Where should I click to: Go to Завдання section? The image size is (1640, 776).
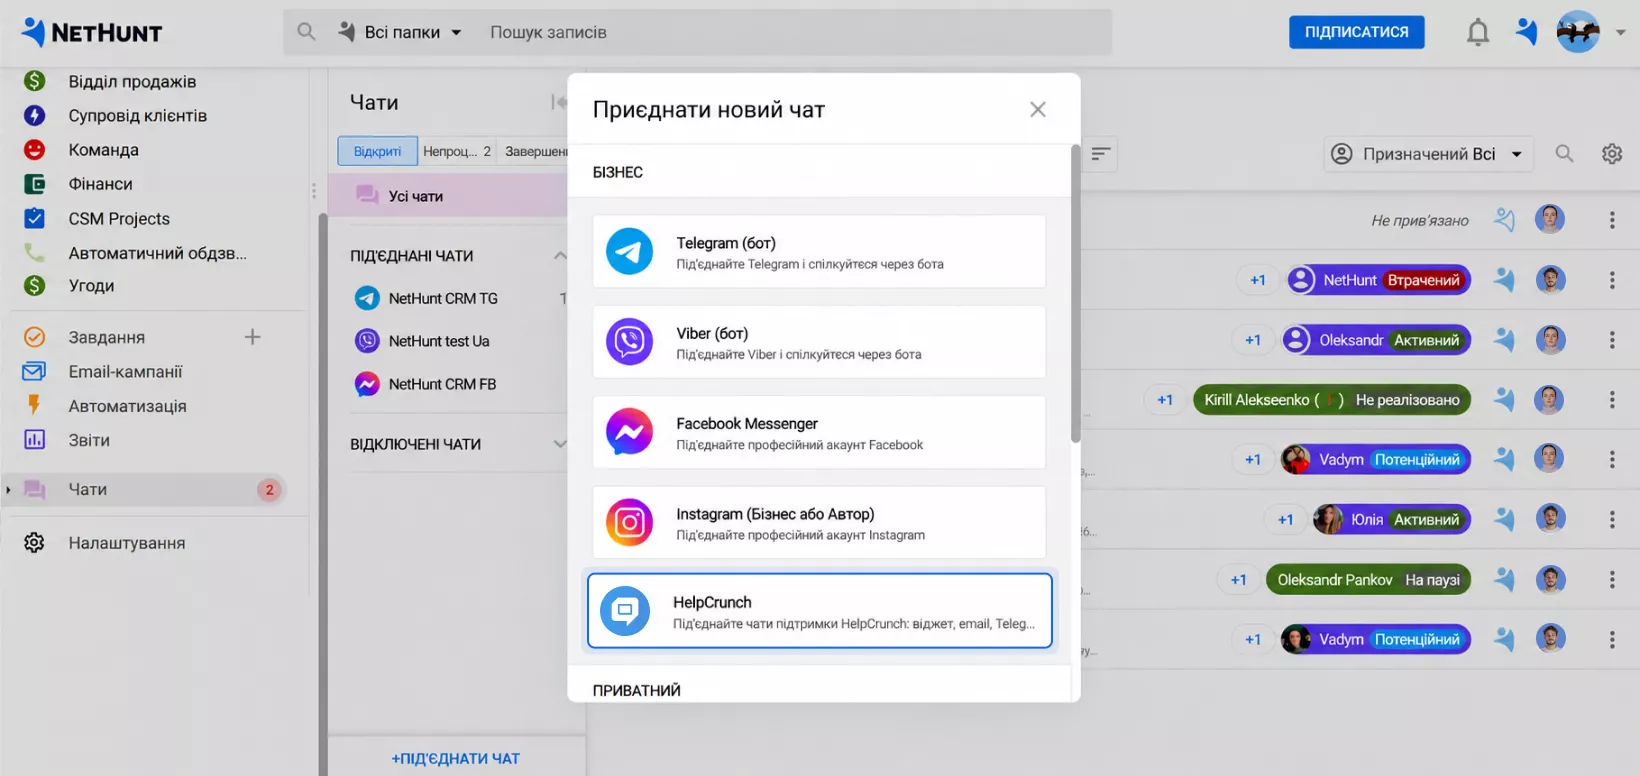click(x=106, y=338)
